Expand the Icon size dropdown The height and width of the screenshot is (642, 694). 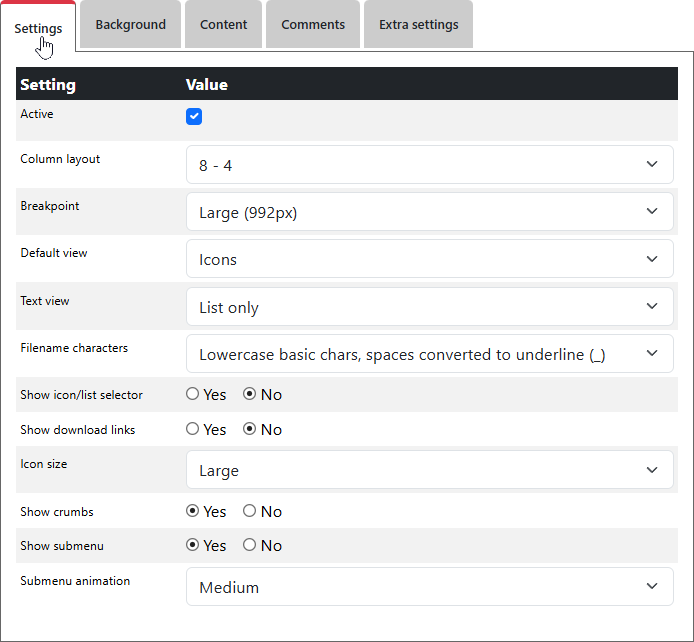(x=429, y=470)
